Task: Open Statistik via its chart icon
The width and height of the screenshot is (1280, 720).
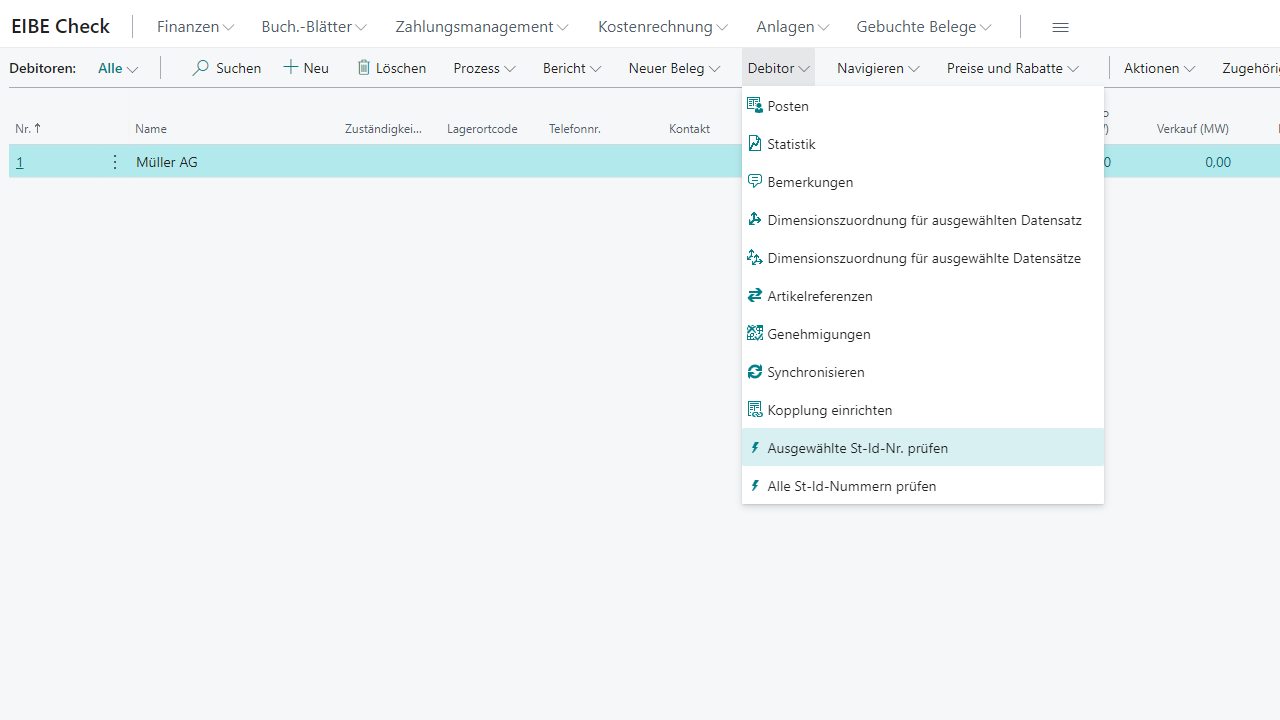Action: click(x=755, y=144)
